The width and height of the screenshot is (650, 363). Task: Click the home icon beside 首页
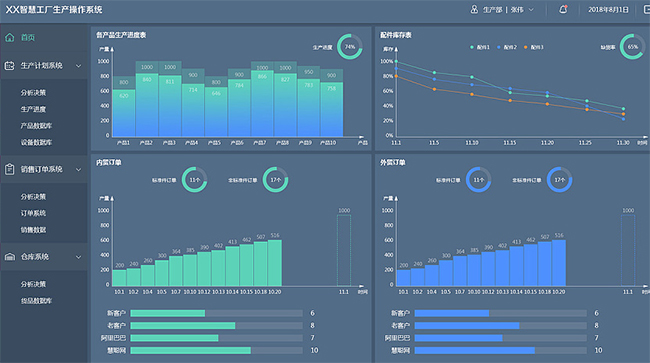(10, 38)
